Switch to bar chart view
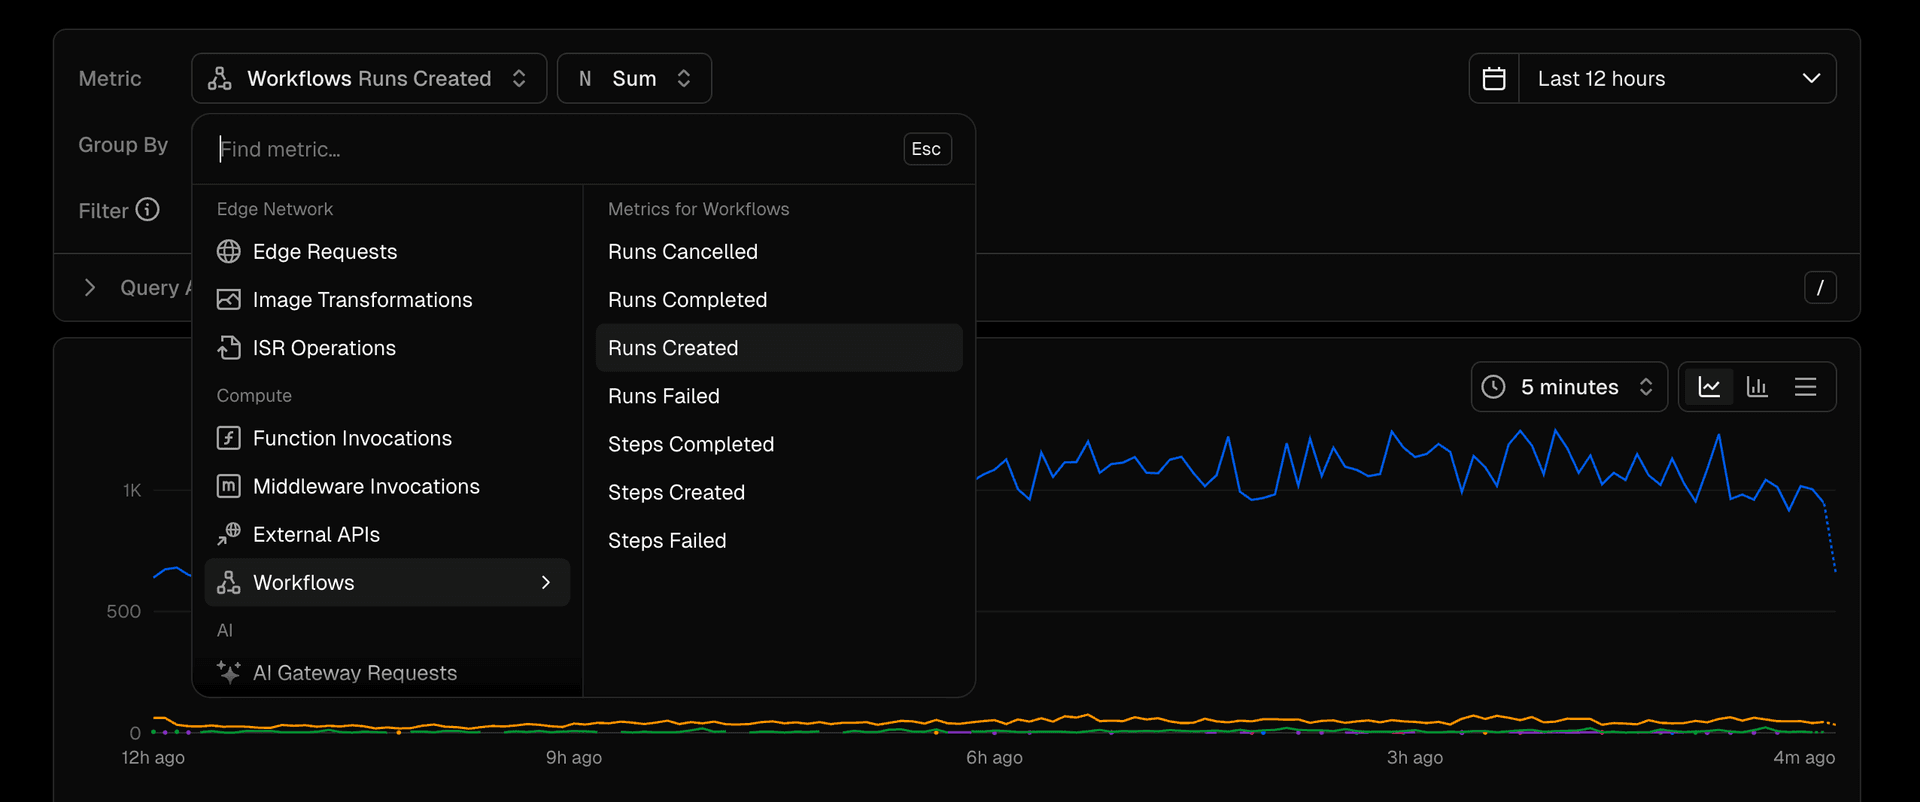The image size is (1920, 802). click(x=1757, y=387)
